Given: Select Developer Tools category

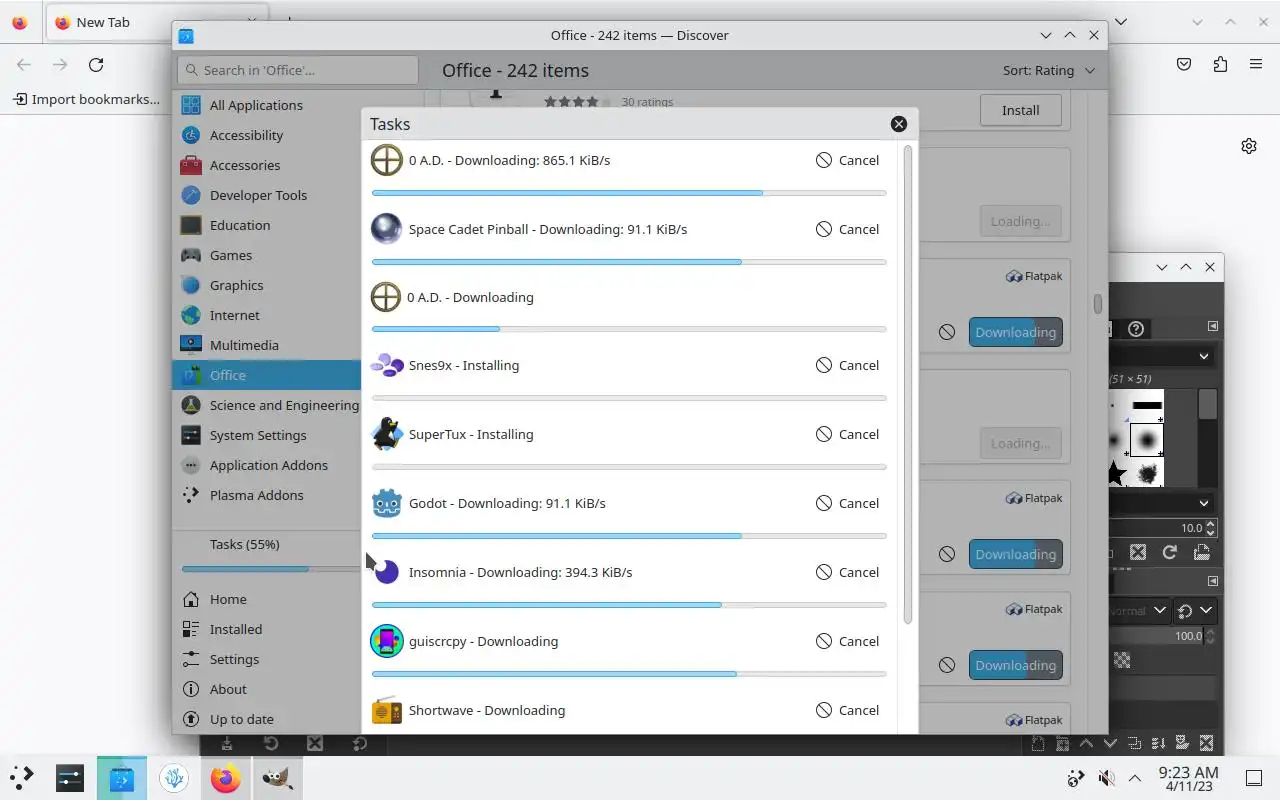Looking at the screenshot, I should tap(267, 195).
